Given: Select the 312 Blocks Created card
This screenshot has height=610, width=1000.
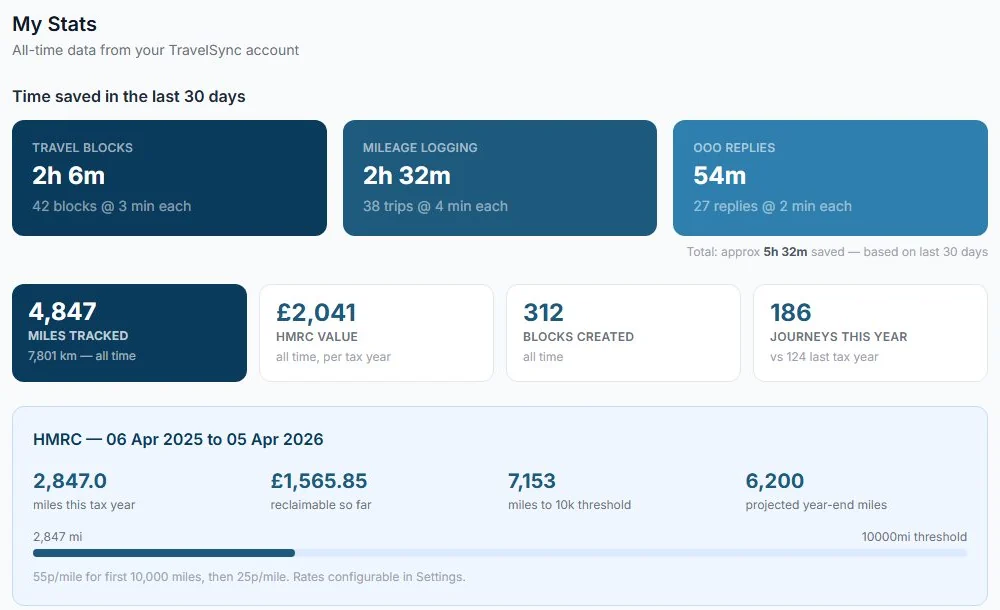Looking at the screenshot, I should (623, 333).
